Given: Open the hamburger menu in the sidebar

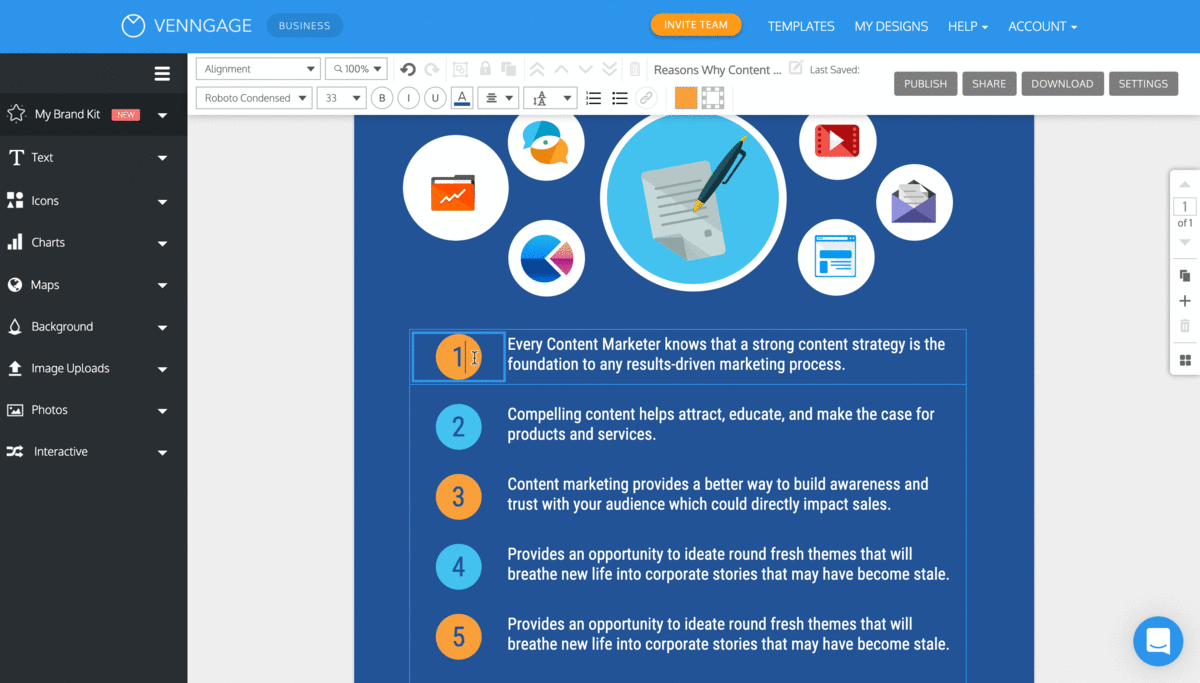Looking at the screenshot, I should (162, 73).
